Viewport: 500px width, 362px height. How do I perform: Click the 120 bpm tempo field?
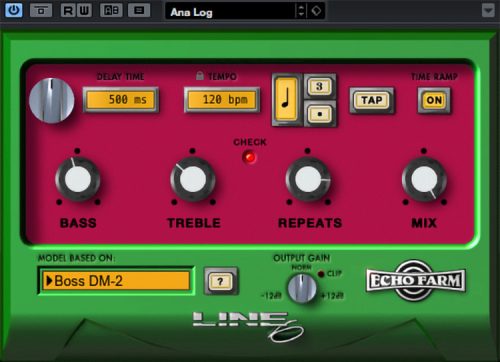[222, 100]
